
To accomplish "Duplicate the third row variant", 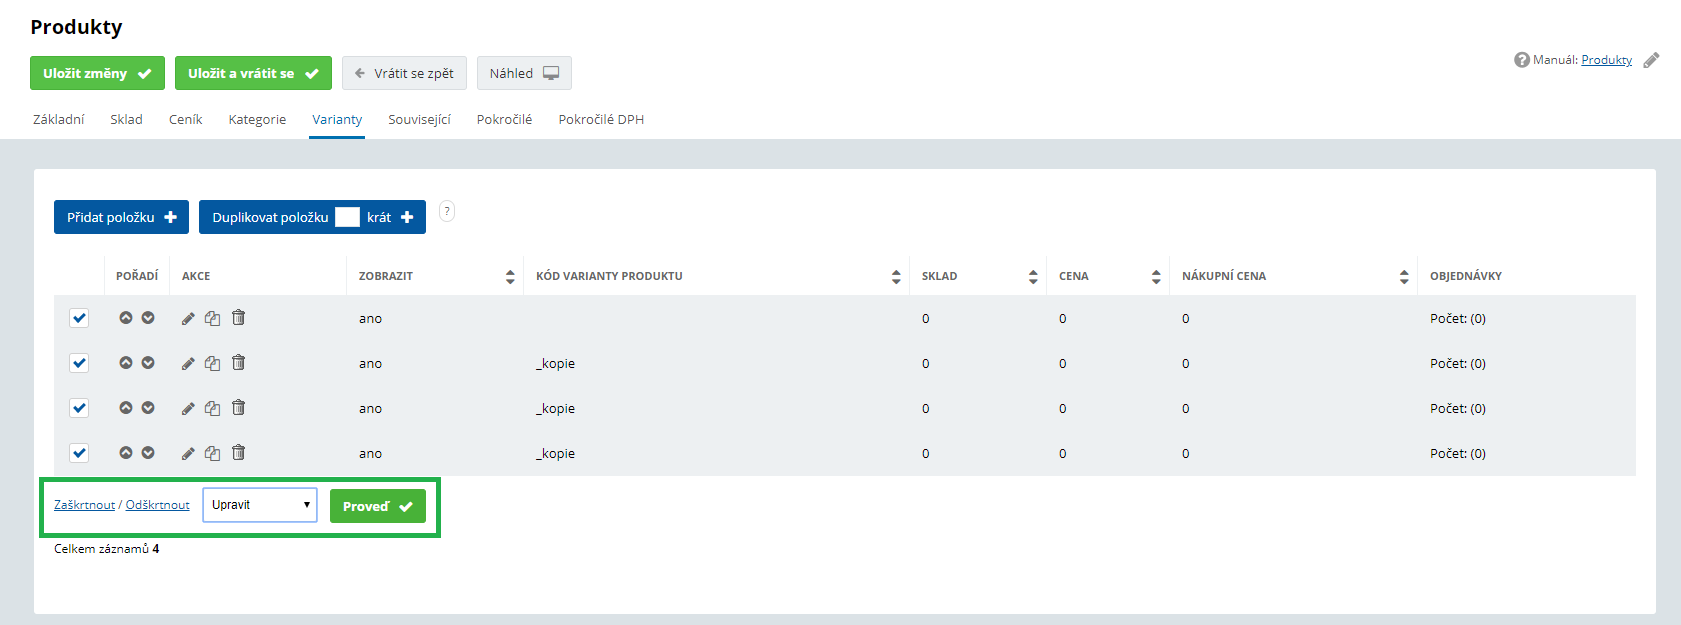I will coord(212,408).
